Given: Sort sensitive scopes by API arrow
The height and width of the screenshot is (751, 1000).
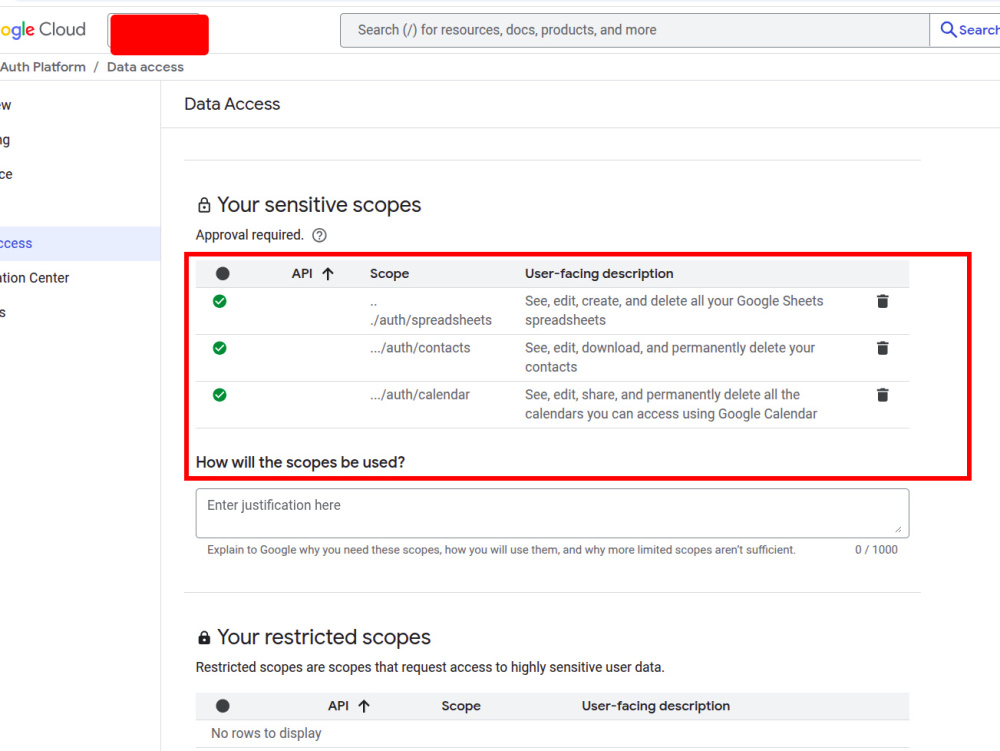Looking at the screenshot, I should pyautogui.click(x=328, y=274).
